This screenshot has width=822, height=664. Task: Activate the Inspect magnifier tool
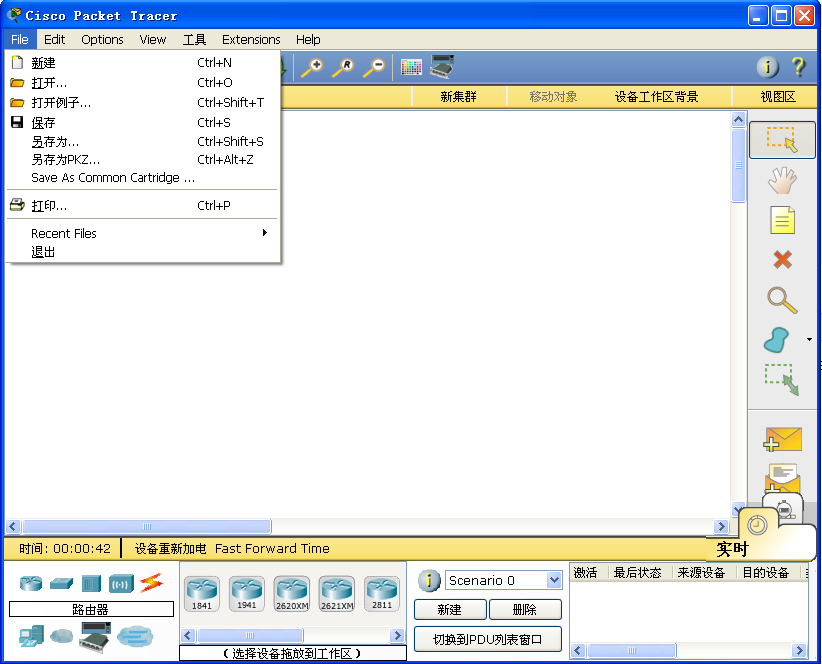(782, 300)
